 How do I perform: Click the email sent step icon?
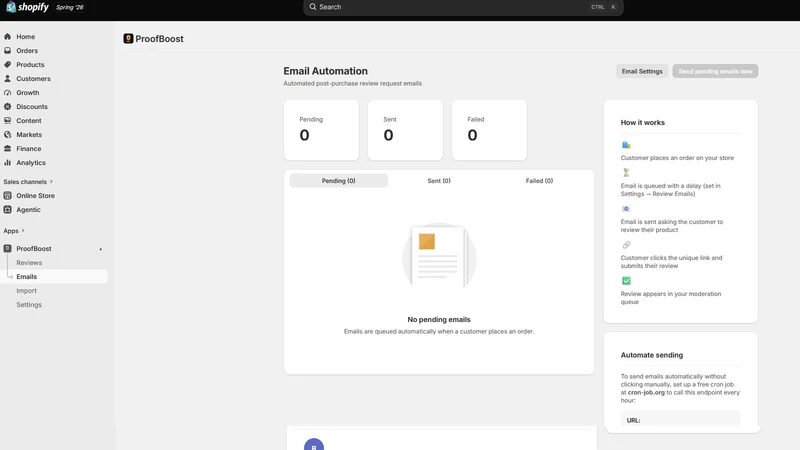click(626, 209)
